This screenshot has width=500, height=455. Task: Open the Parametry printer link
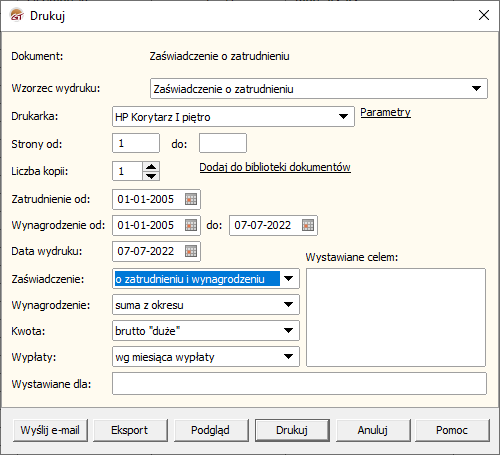pos(385,112)
